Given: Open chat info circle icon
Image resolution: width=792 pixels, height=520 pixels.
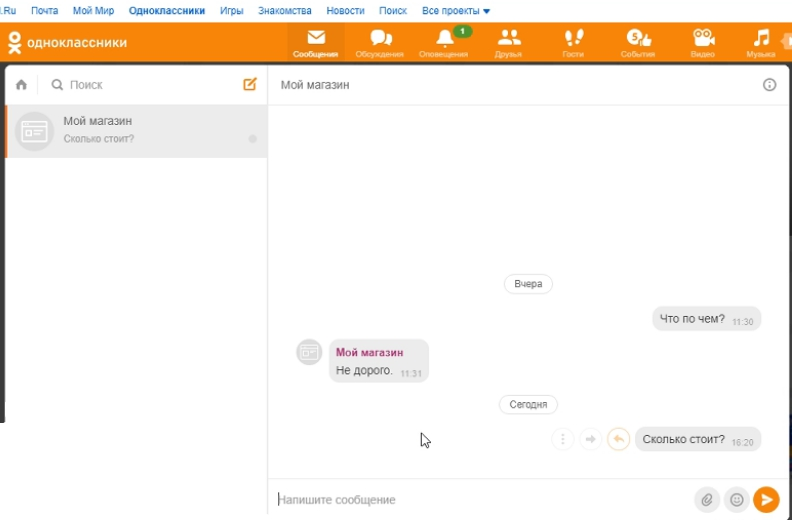Looking at the screenshot, I should 769,85.
